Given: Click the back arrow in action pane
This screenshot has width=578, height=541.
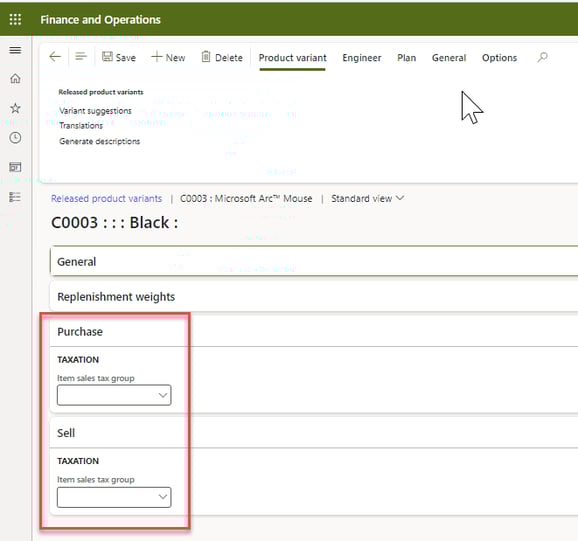Looking at the screenshot, I should point(55,57).
